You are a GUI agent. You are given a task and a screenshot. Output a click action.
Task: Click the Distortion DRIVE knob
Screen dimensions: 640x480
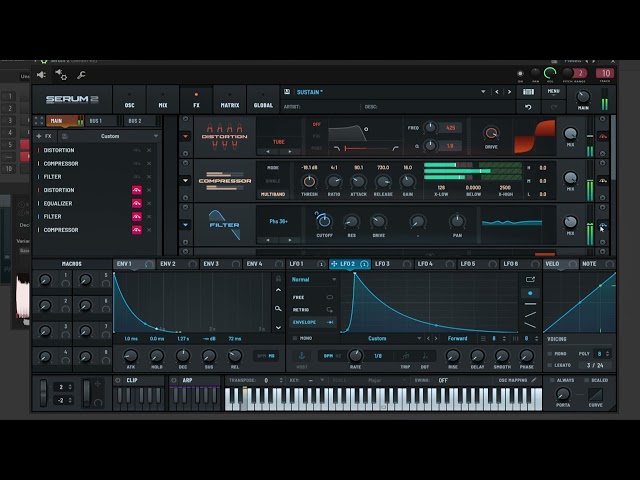491,133
